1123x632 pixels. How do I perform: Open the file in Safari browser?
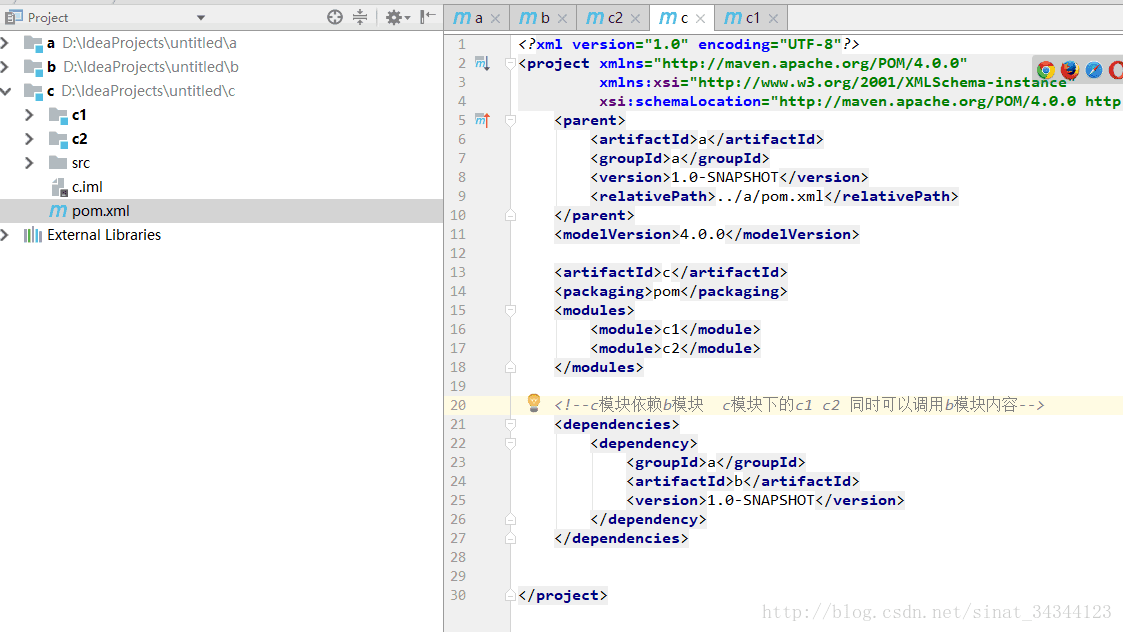1094,70
